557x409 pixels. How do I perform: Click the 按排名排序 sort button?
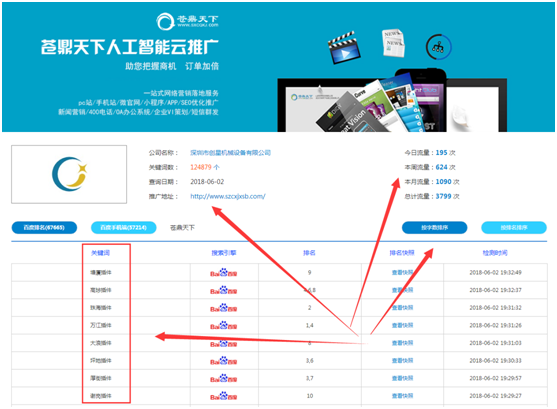point(514,227)
